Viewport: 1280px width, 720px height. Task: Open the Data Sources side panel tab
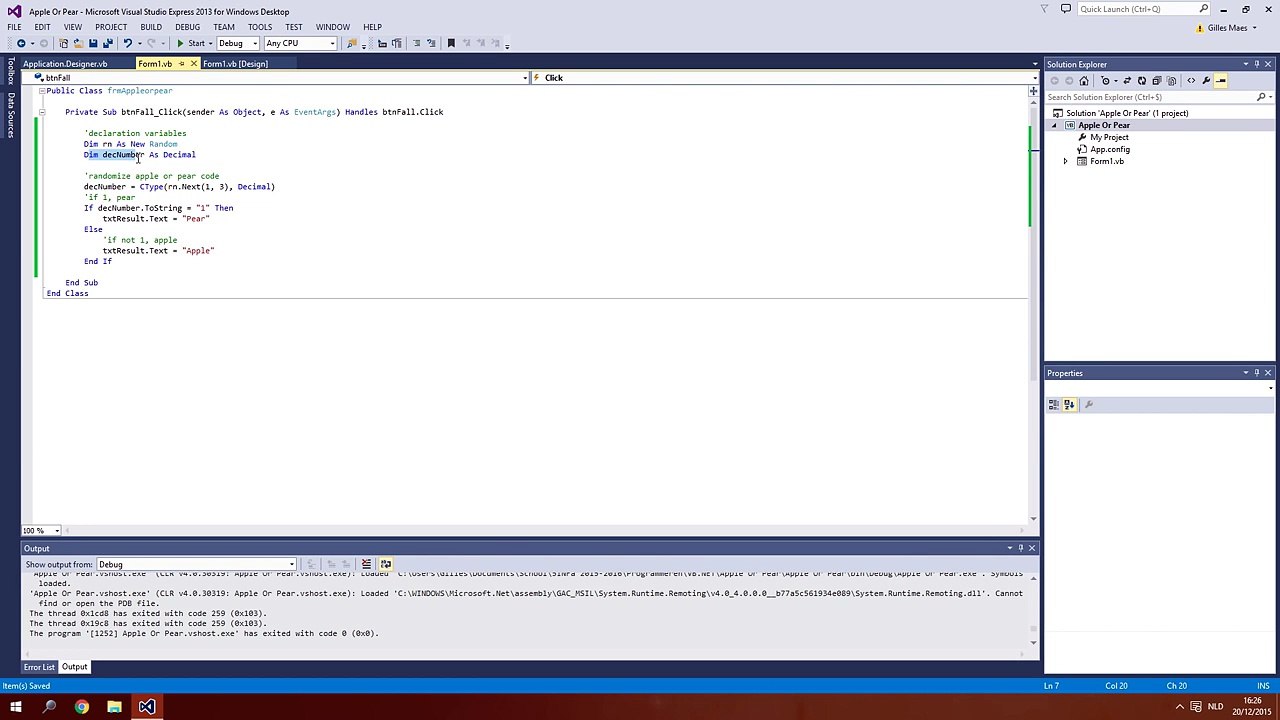coord(11,115)
